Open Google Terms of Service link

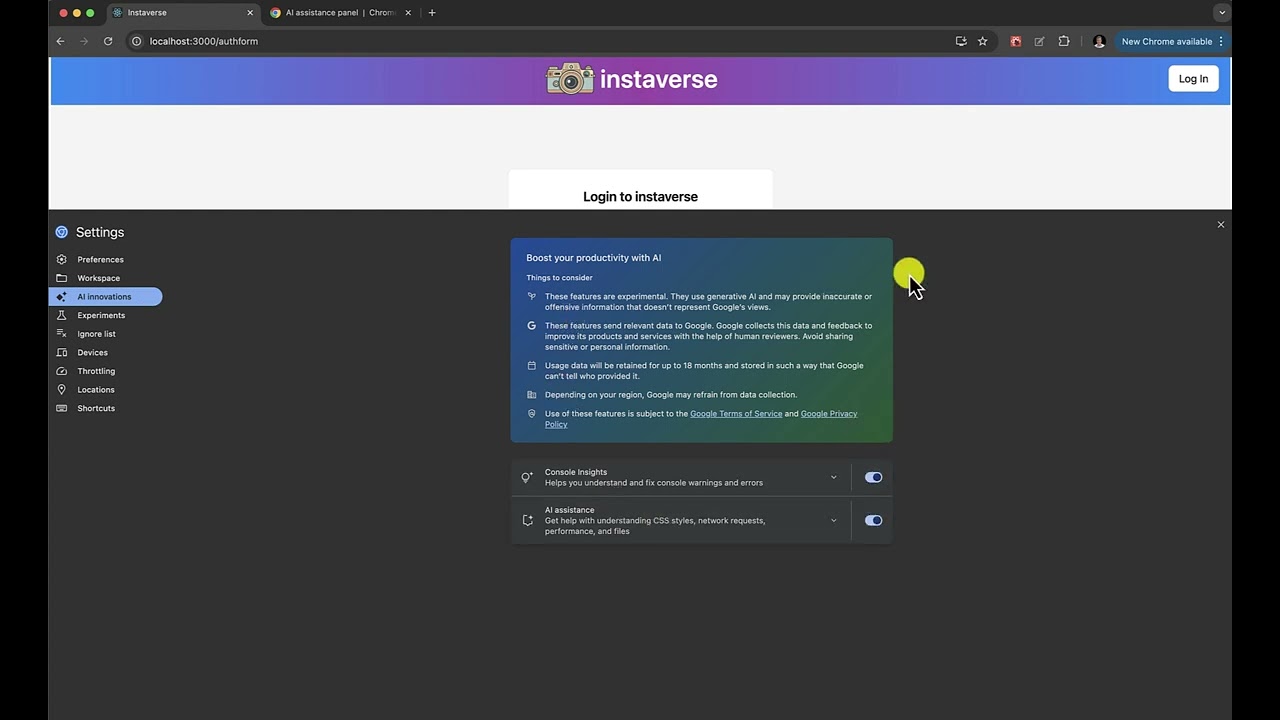coord(736,414)
